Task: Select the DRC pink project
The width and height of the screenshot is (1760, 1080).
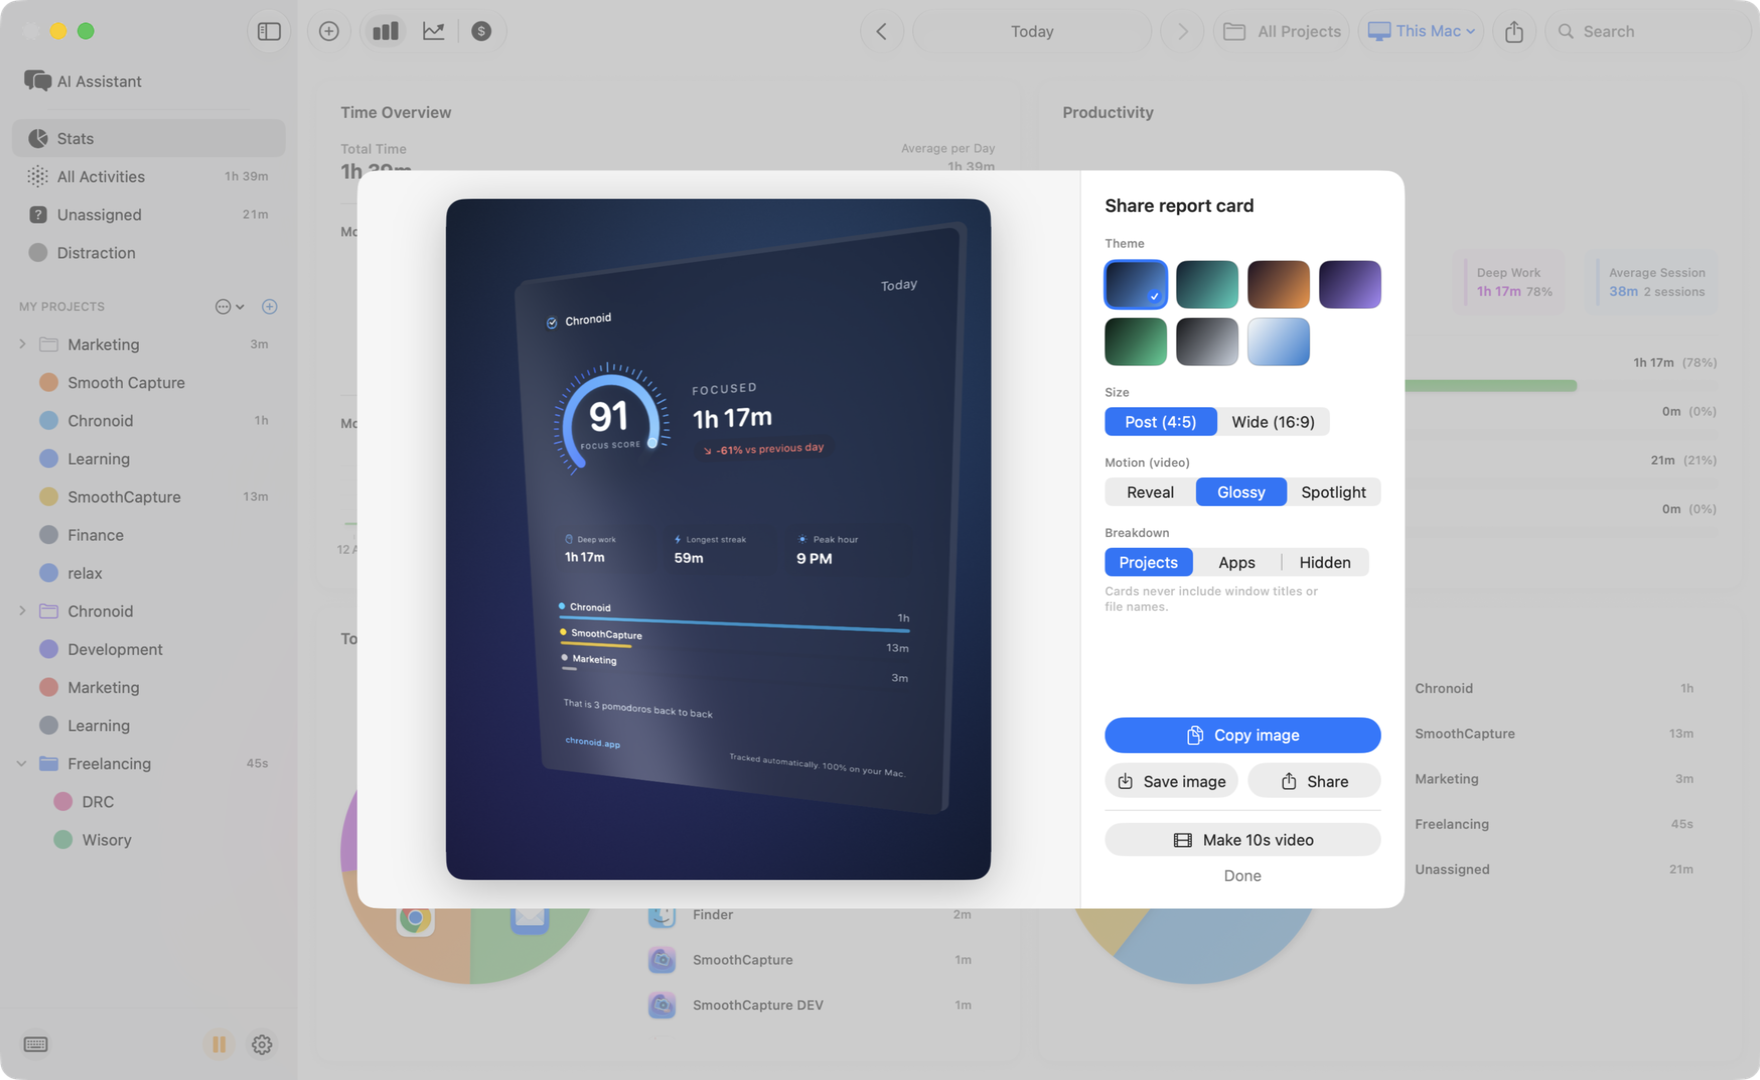Action: pos(148,801)
